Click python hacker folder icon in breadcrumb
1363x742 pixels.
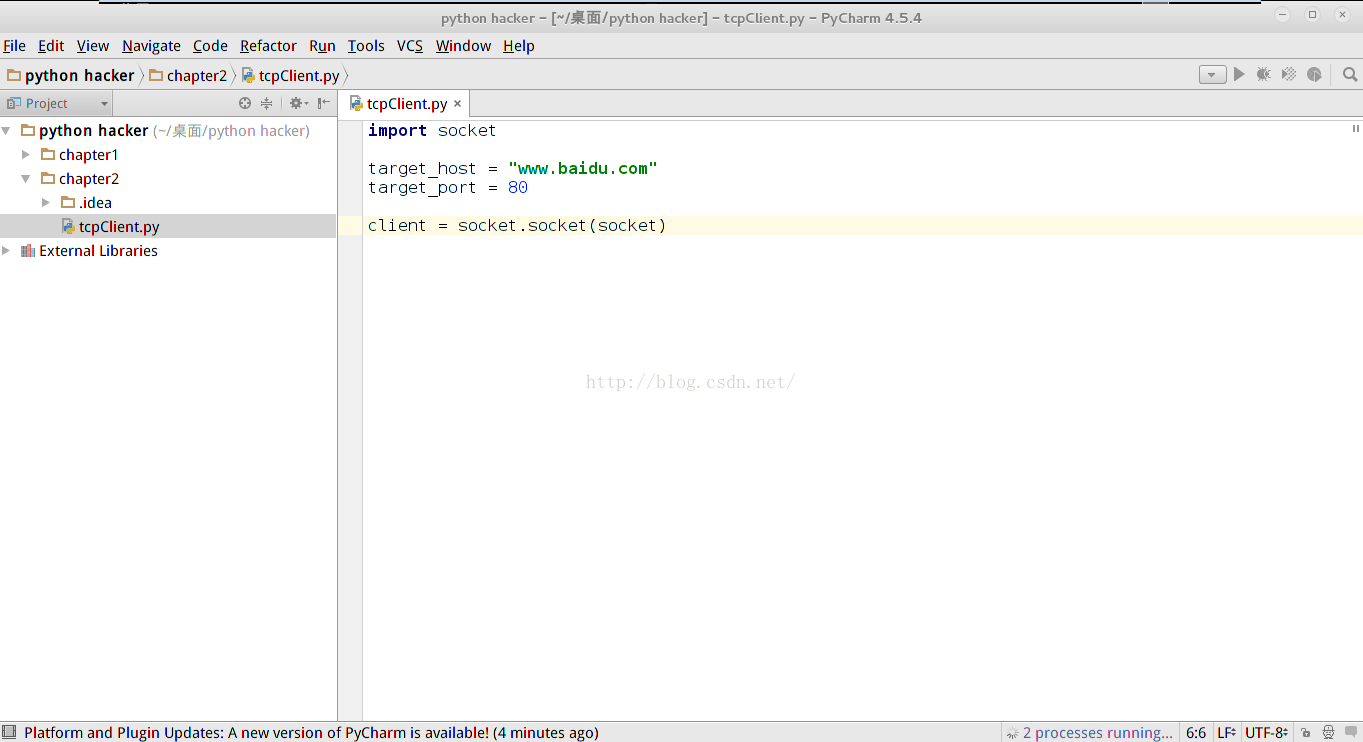coord(14,75)
